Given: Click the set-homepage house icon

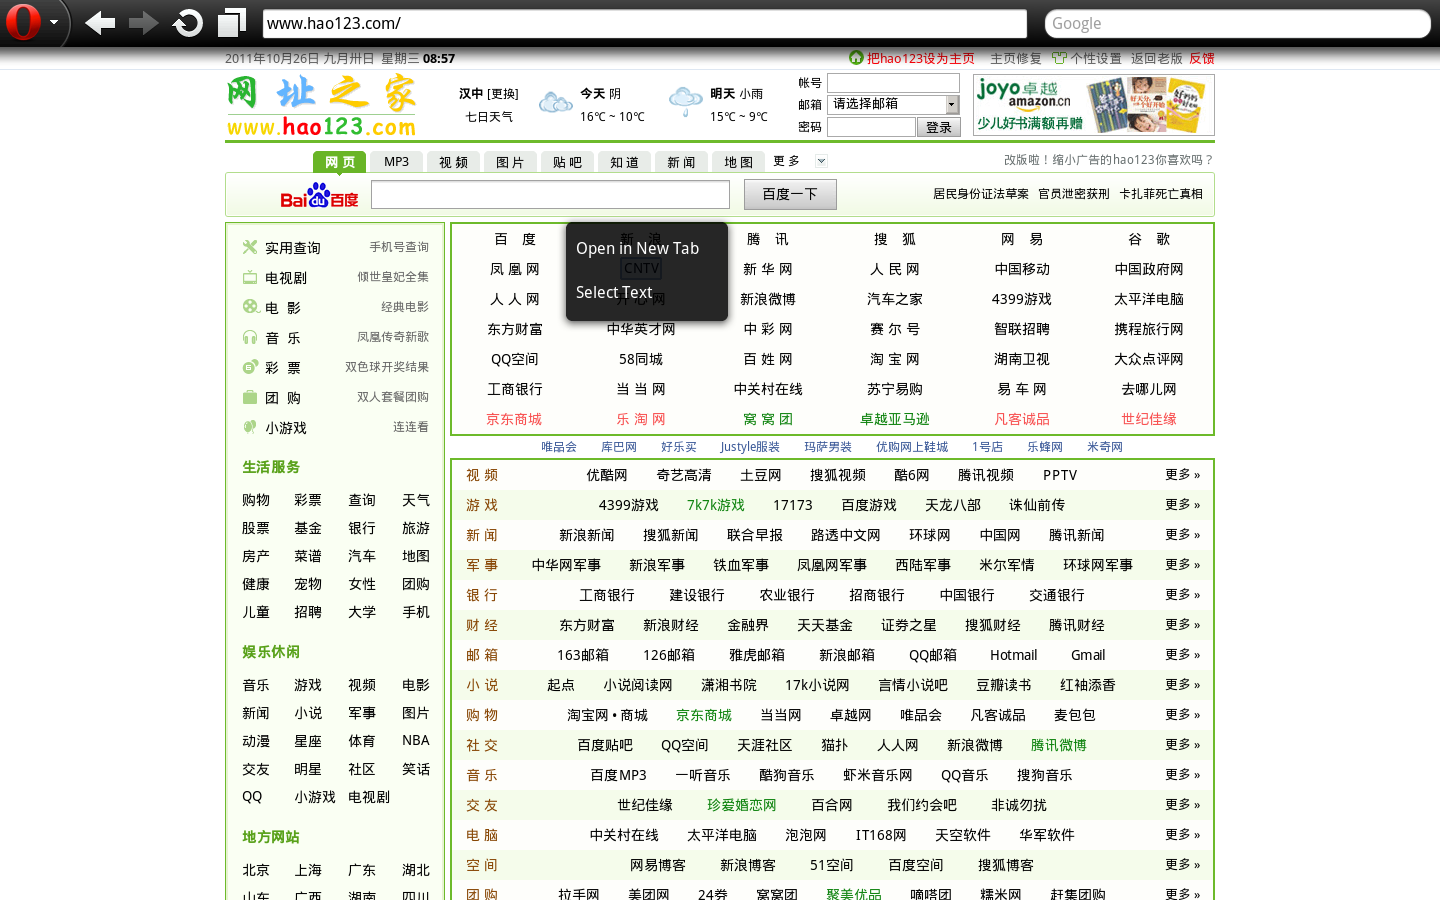Looking at the screenshot, I should [856, 58].
